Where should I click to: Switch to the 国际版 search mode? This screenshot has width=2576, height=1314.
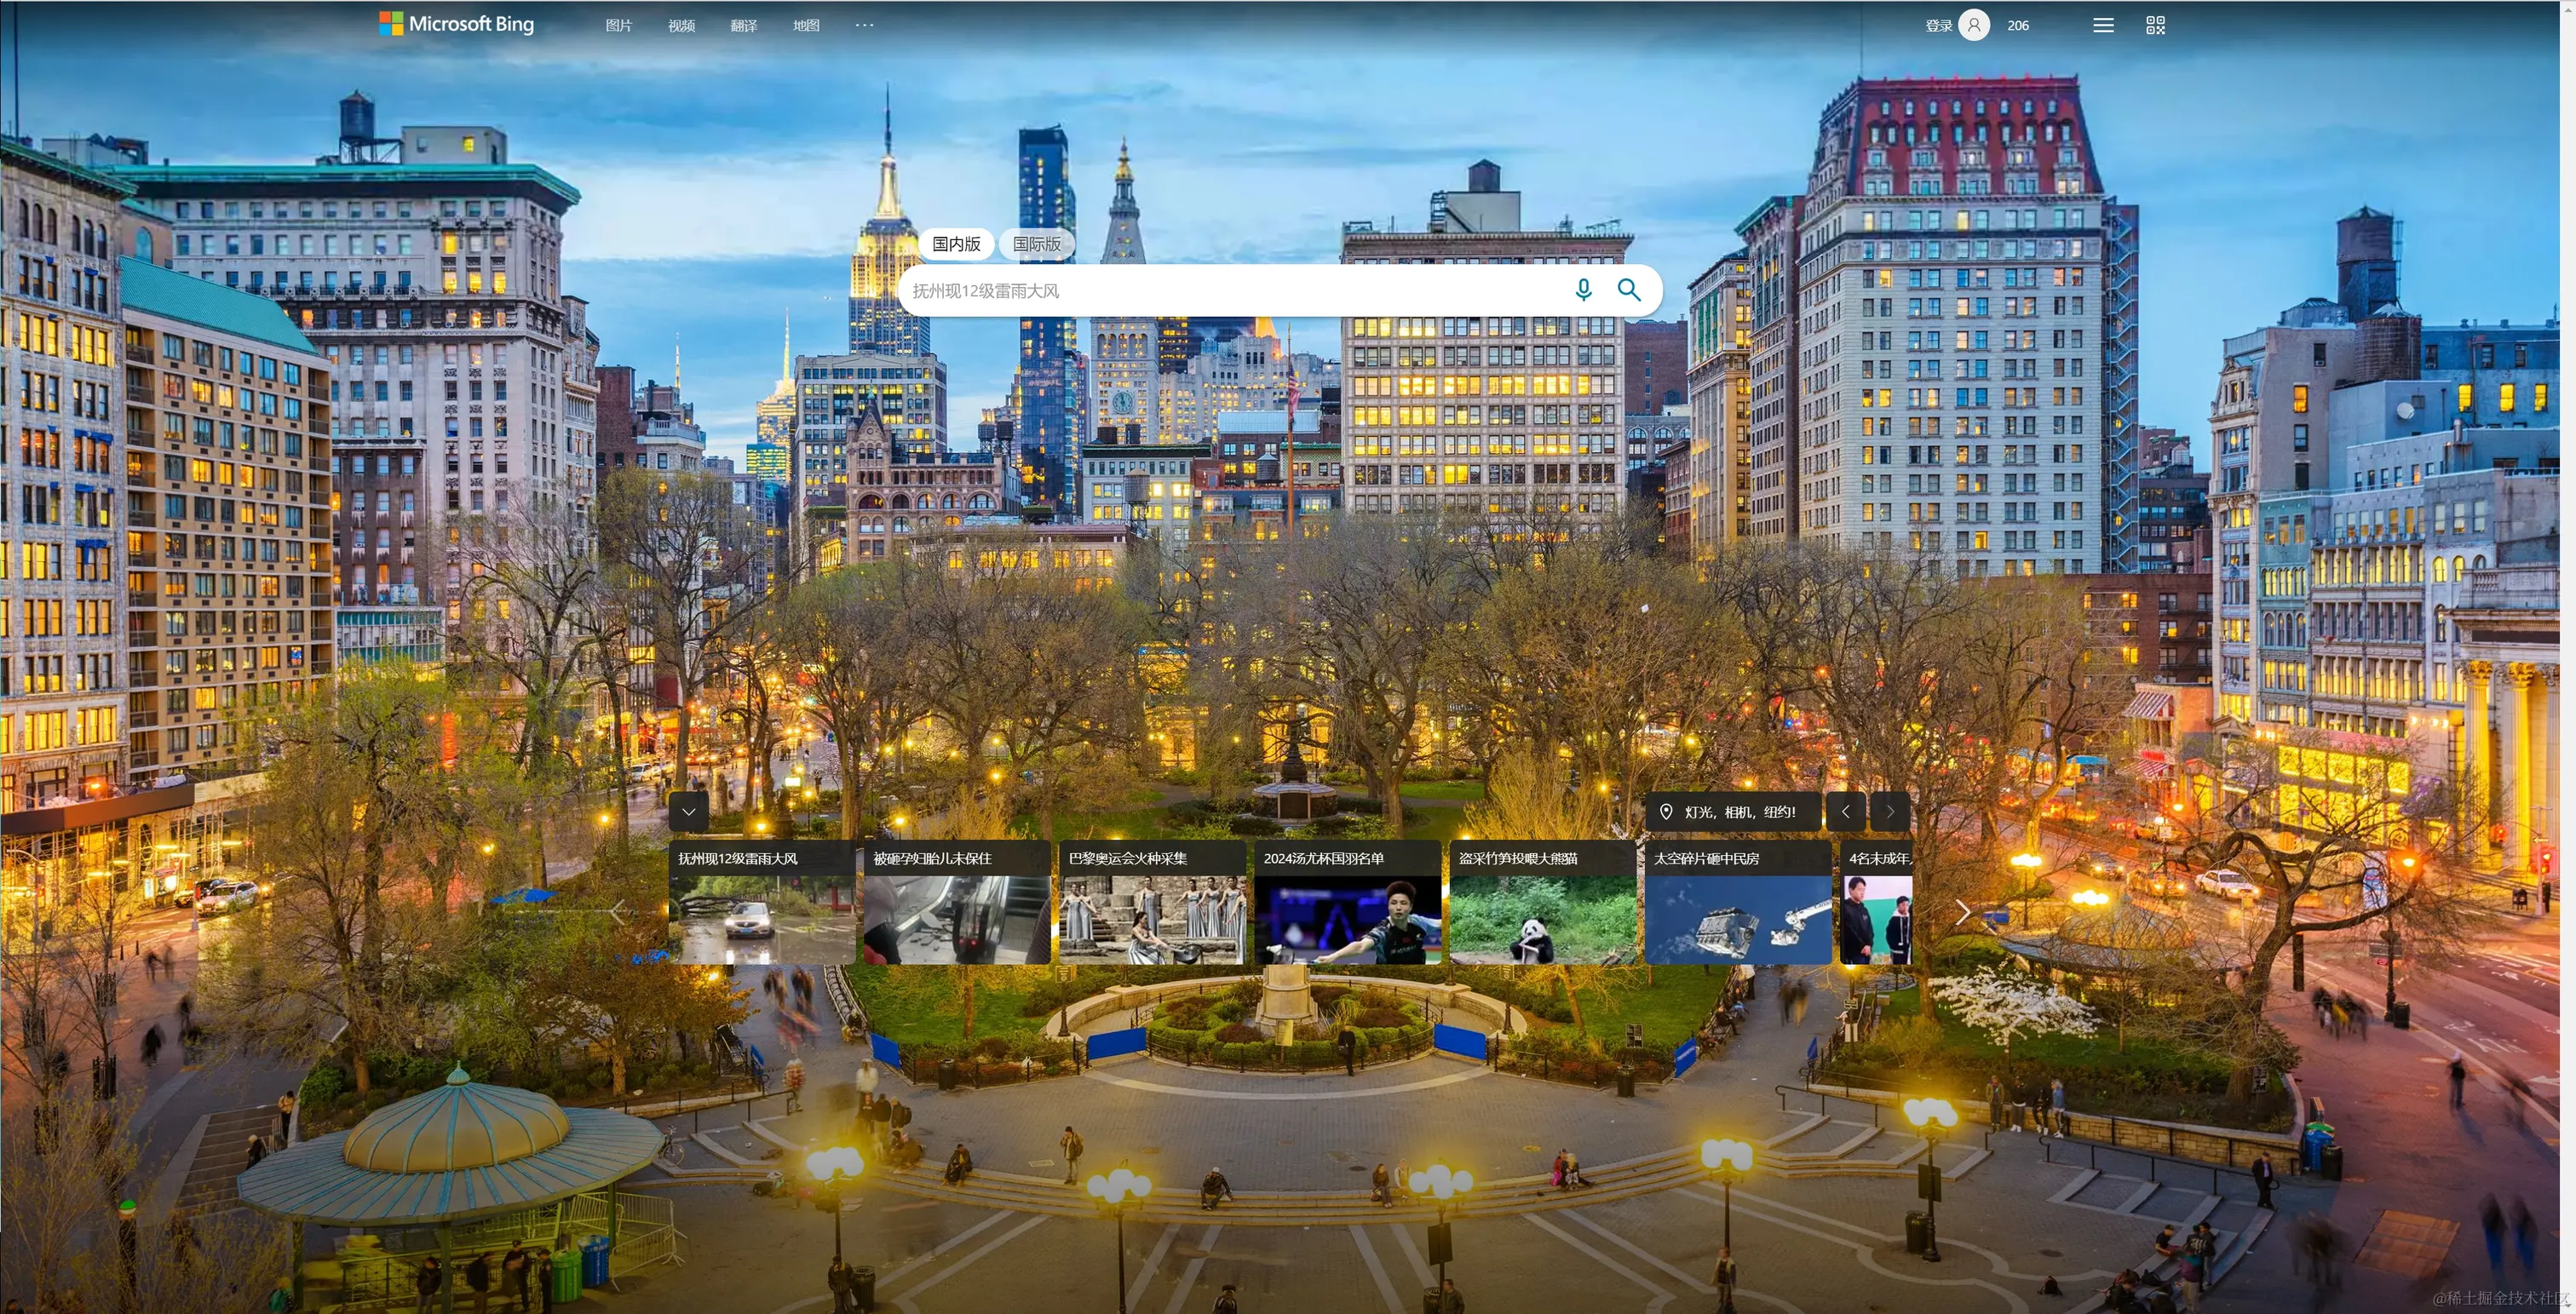[1037, 243]
